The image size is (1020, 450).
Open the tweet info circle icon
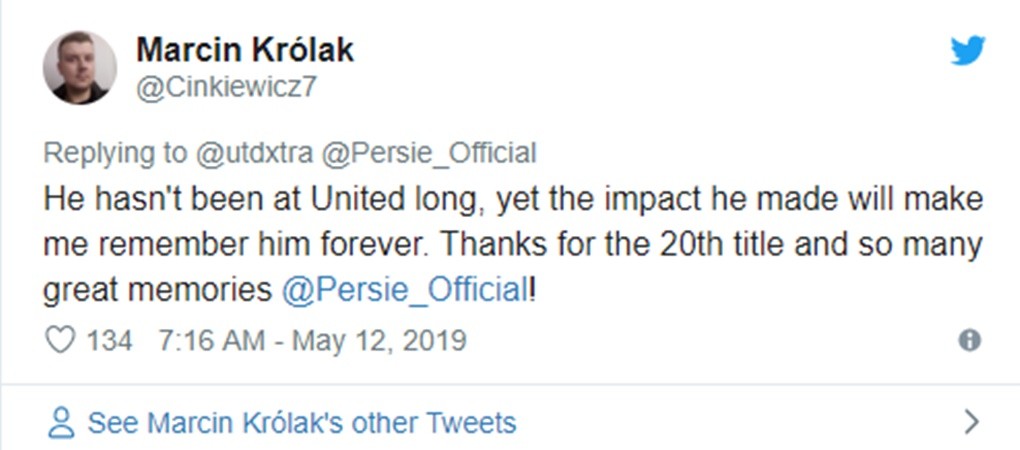pyautogui.click(x=969, y=341)
